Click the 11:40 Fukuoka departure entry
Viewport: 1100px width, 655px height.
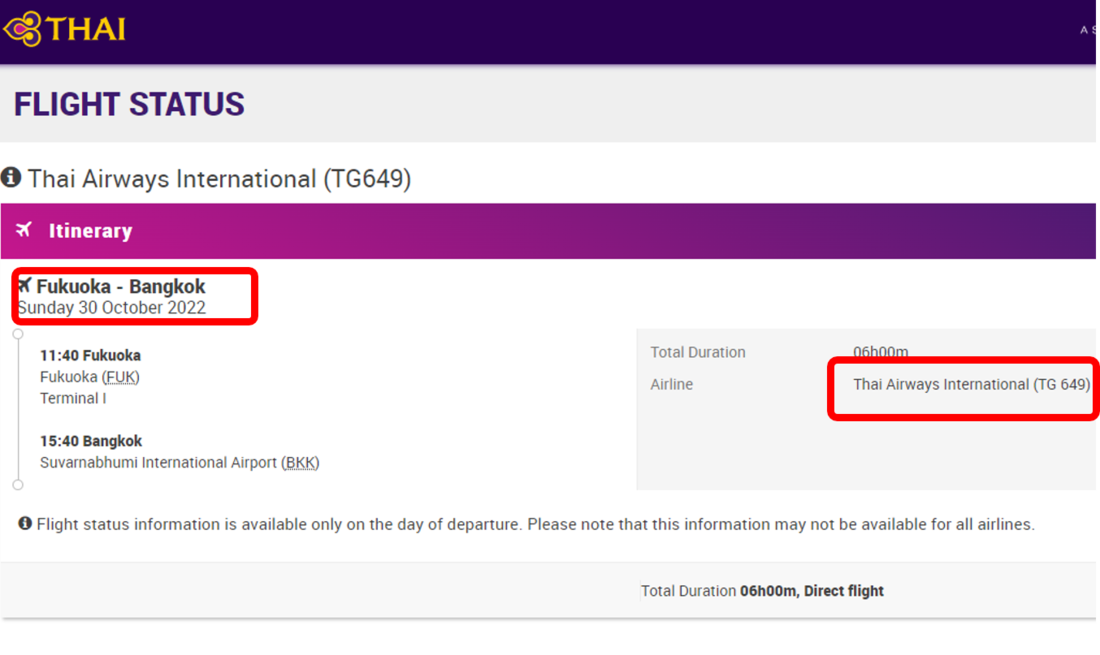90,356
